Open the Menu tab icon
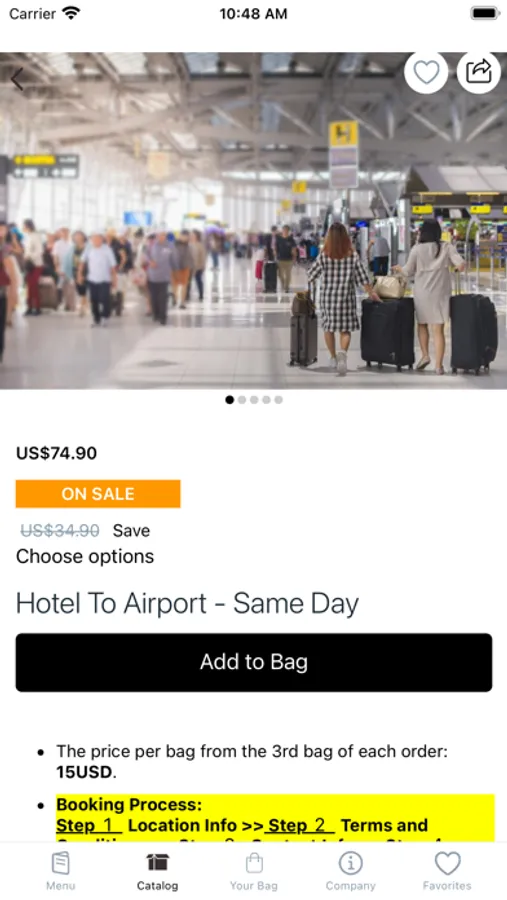 click(60, 863)
